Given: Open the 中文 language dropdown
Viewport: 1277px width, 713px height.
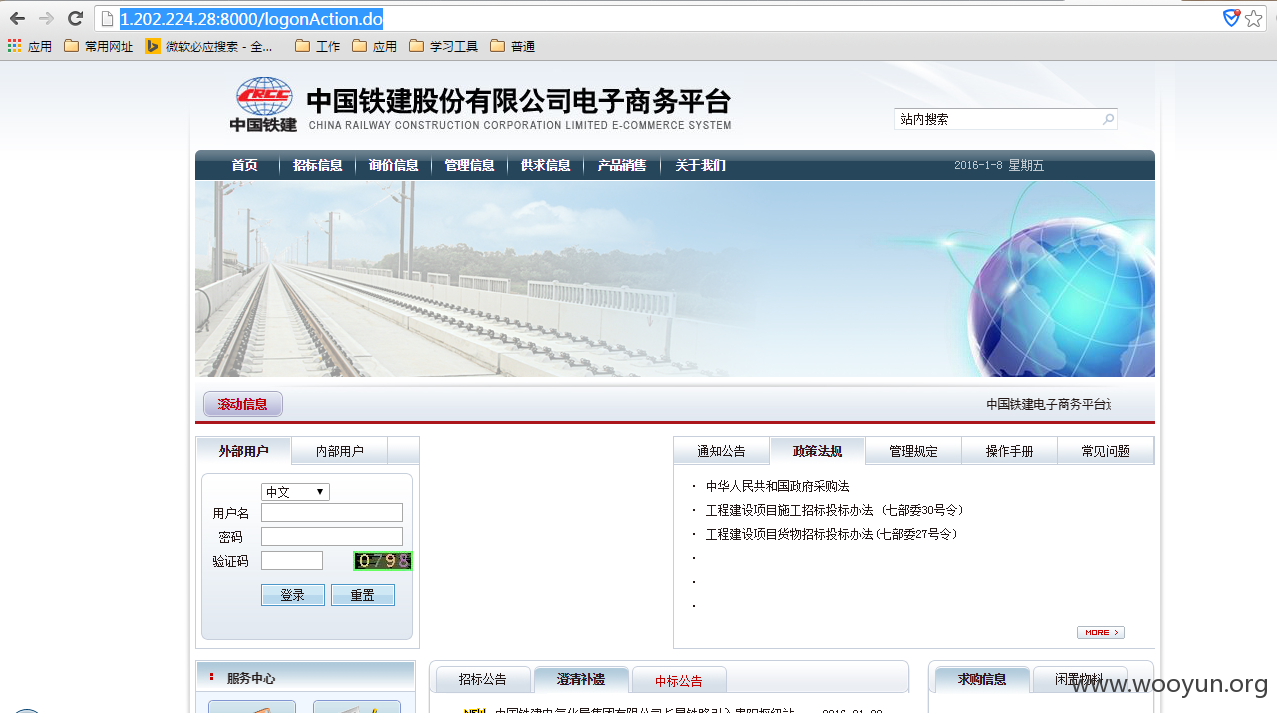Looking at the screenshot, I should point(295,492).
